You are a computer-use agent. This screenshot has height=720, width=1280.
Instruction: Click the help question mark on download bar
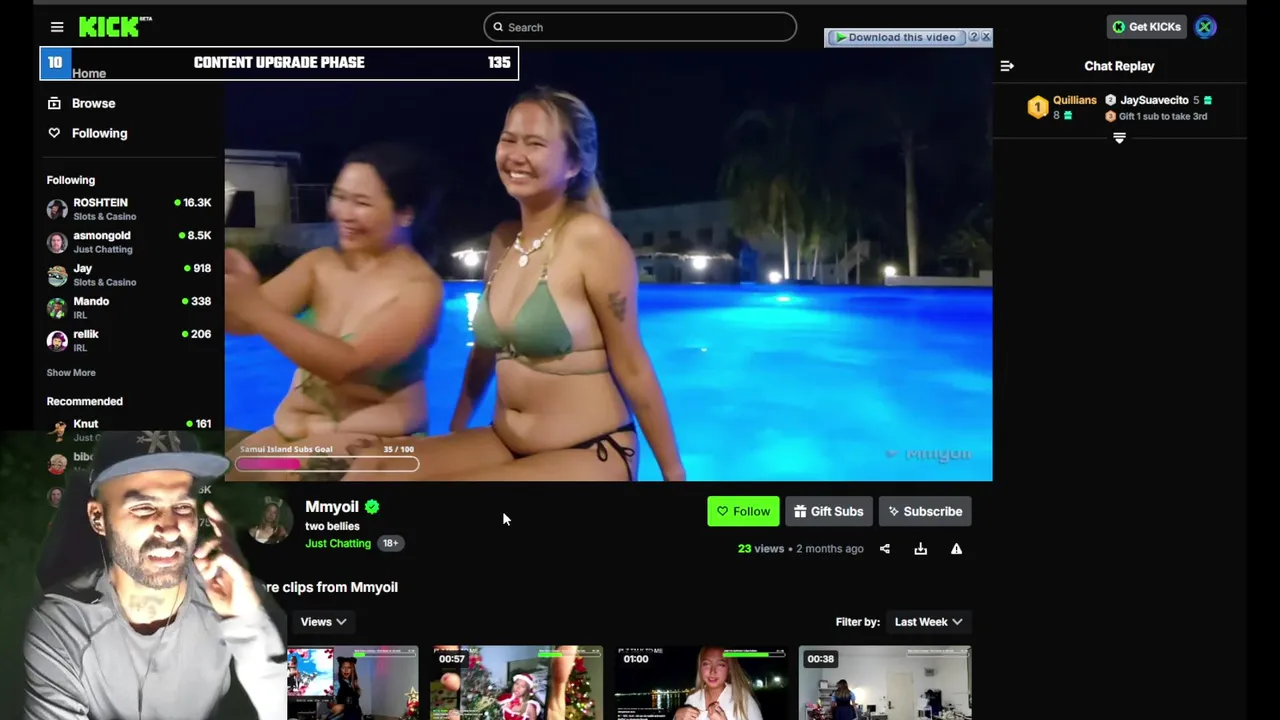[973, 37]
